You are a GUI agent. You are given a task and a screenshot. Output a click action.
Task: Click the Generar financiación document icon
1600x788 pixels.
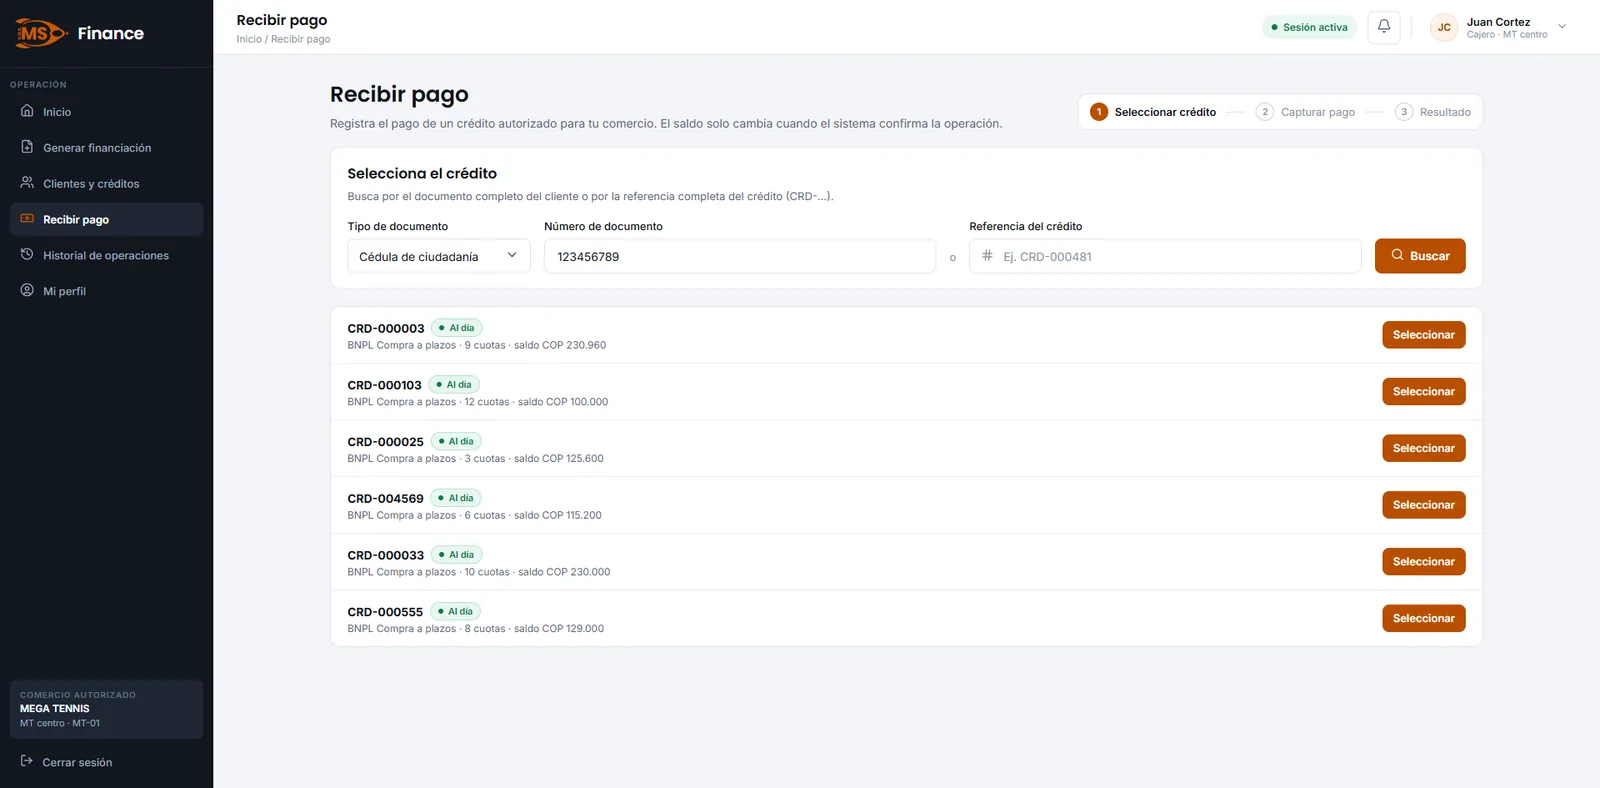pos(27,147)
